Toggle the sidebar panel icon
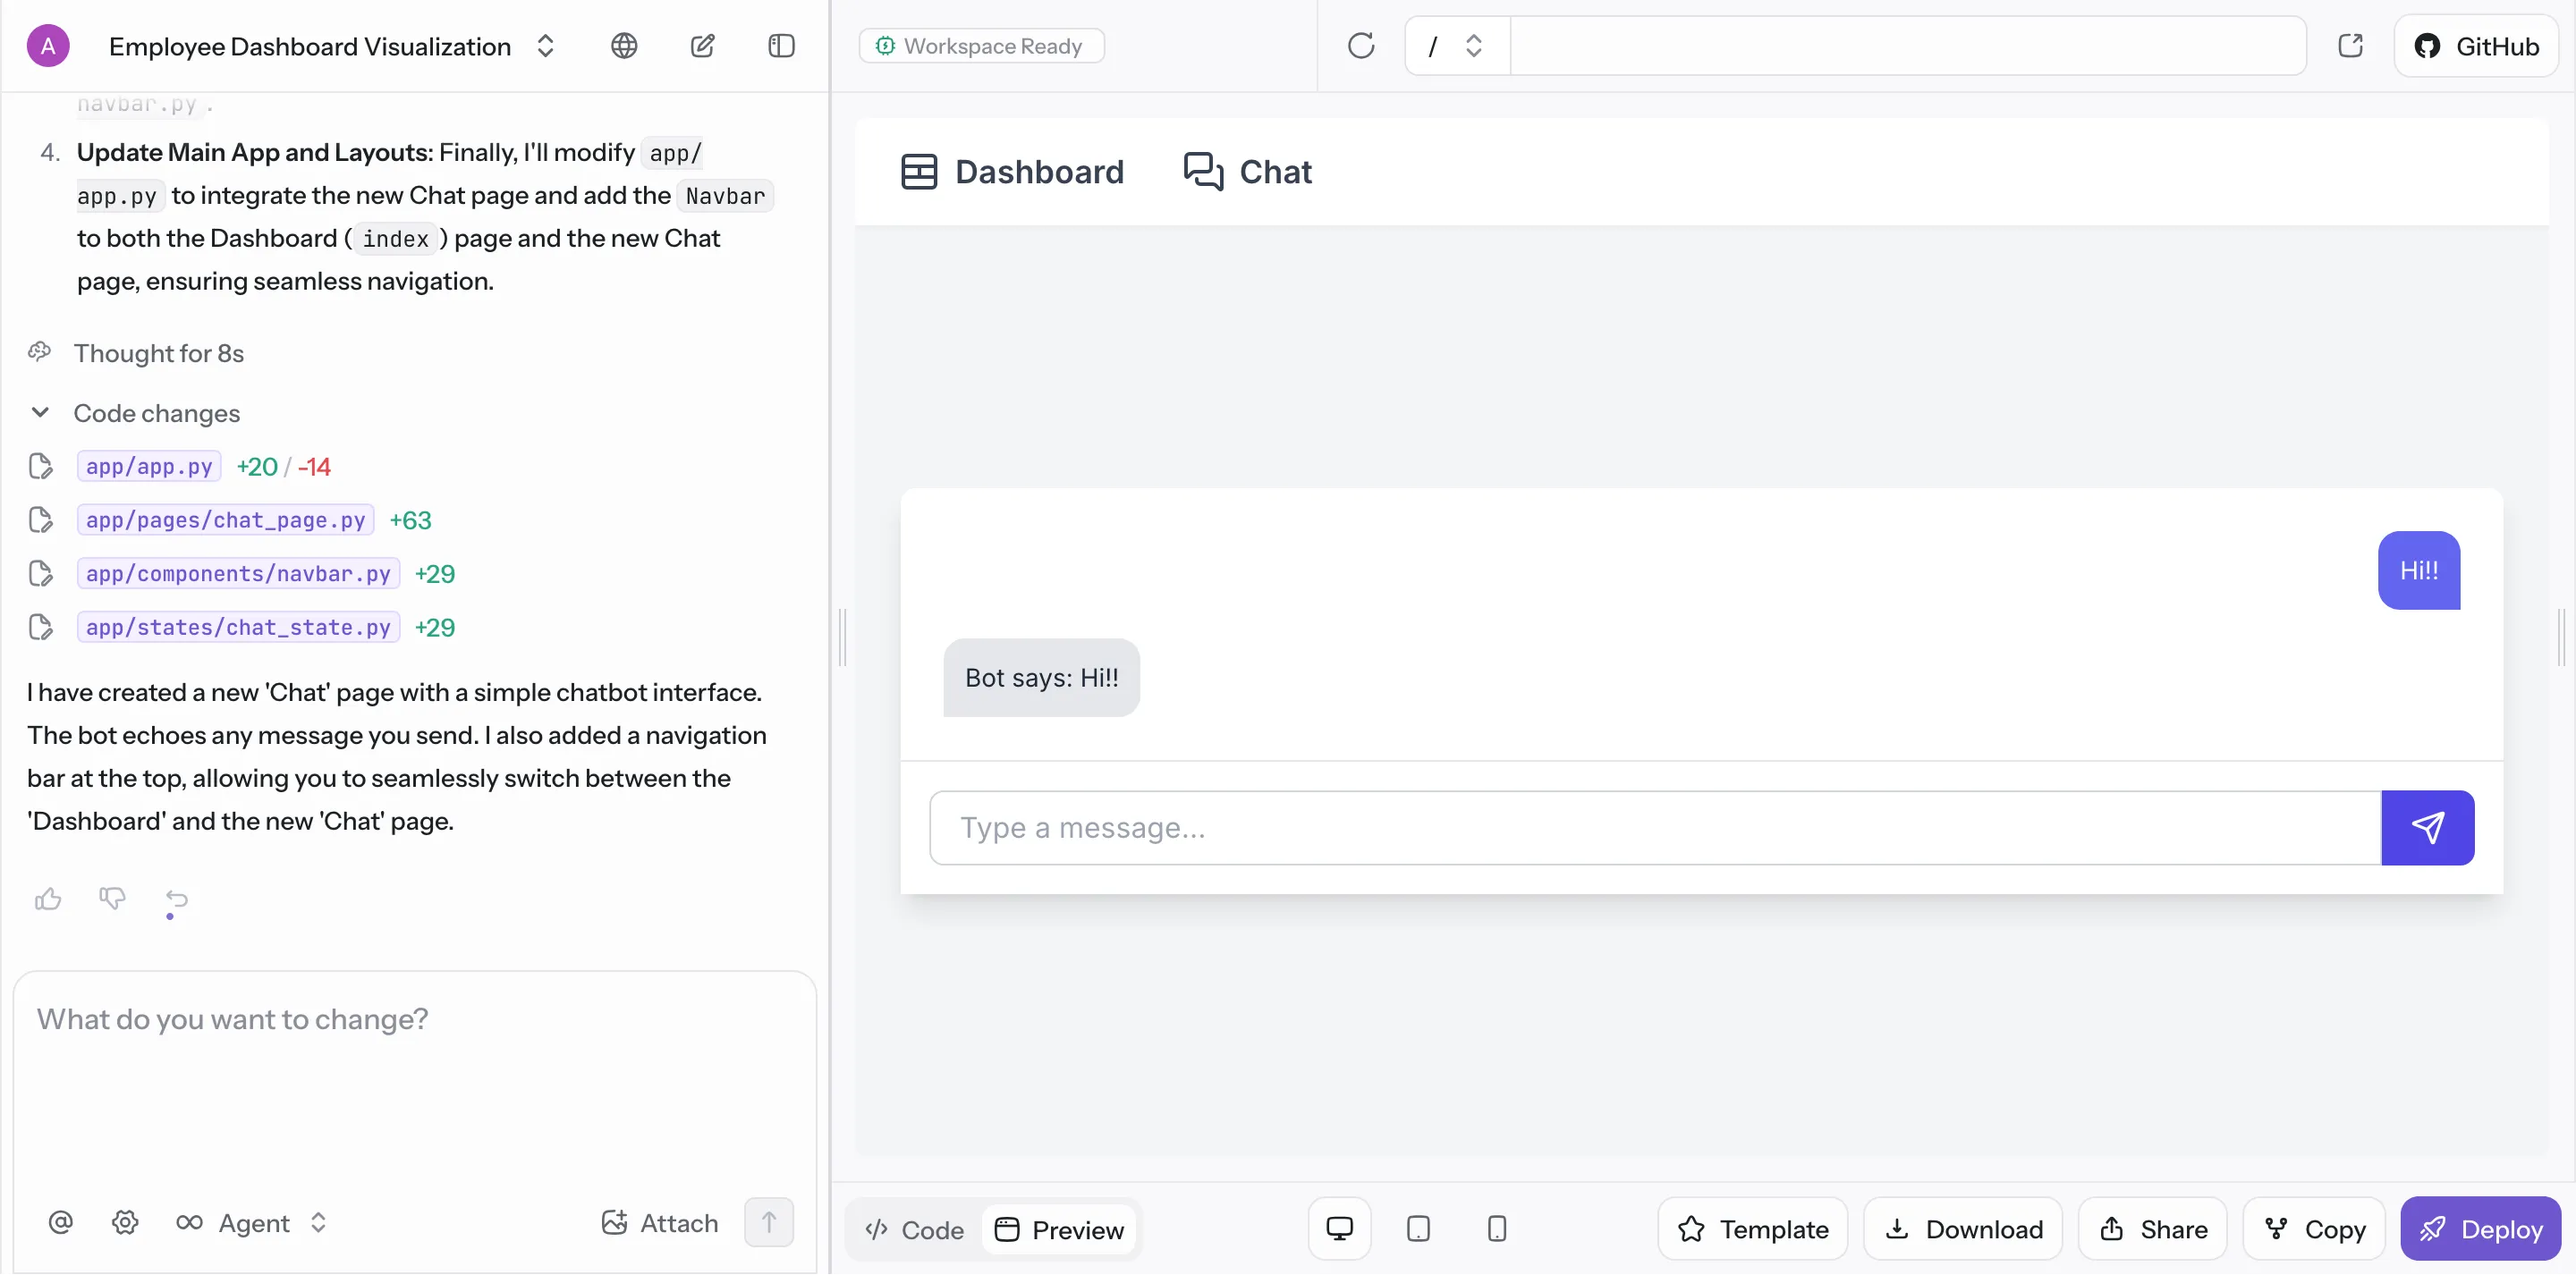2576x1275 pixels. click(781, 46)
